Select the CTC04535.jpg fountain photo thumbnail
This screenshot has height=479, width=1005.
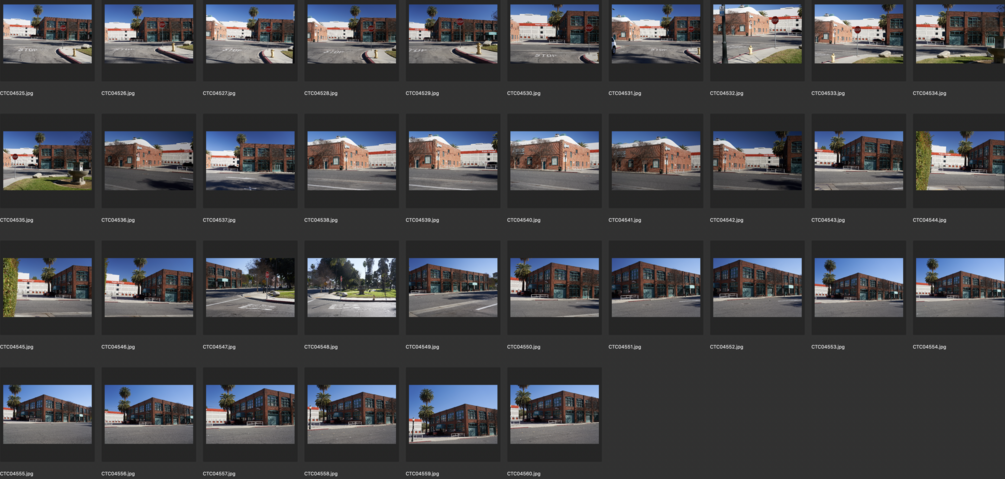(47, 161)
